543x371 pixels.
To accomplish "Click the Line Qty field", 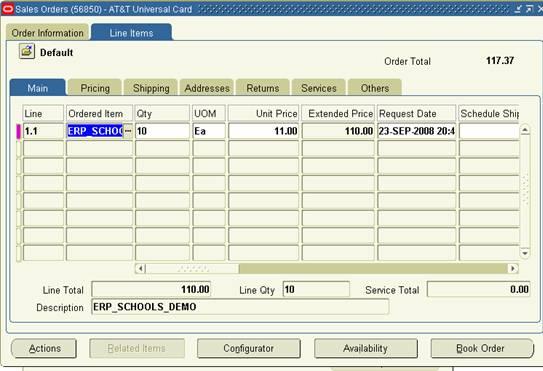I will coord(316,289).
